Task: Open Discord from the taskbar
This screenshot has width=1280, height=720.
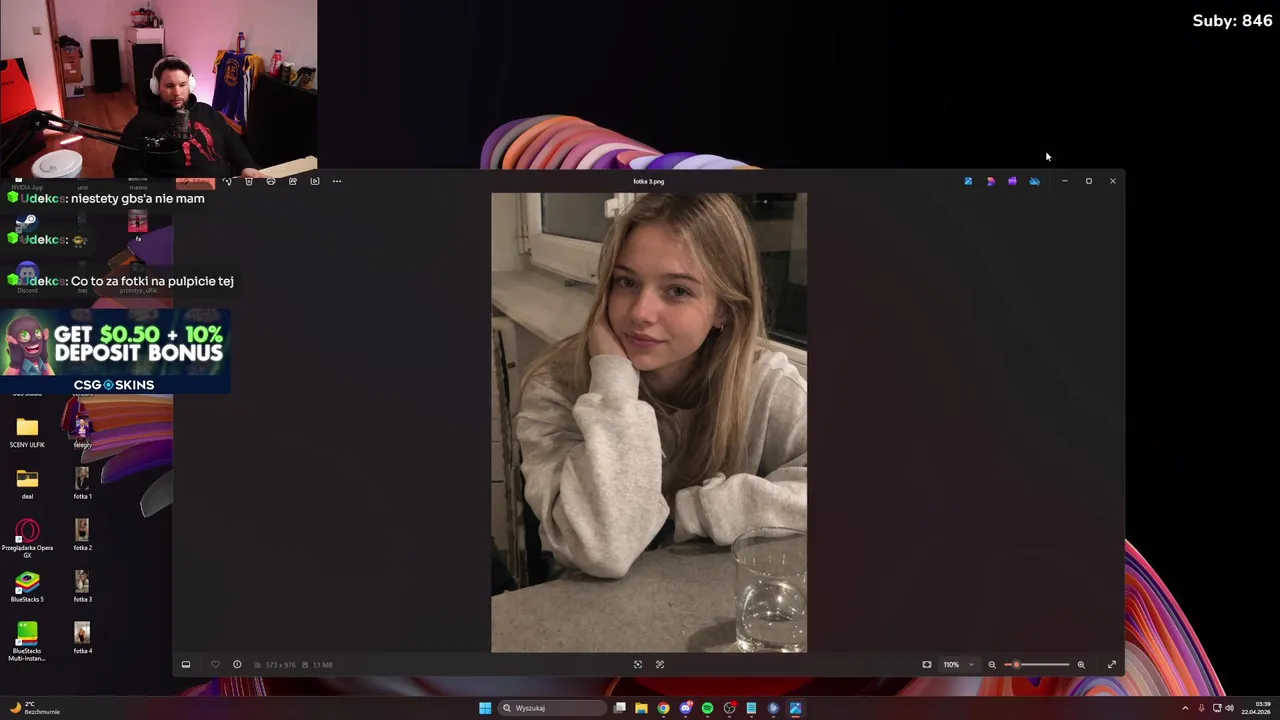Action: pyautogui.click(x=685, y=708)
